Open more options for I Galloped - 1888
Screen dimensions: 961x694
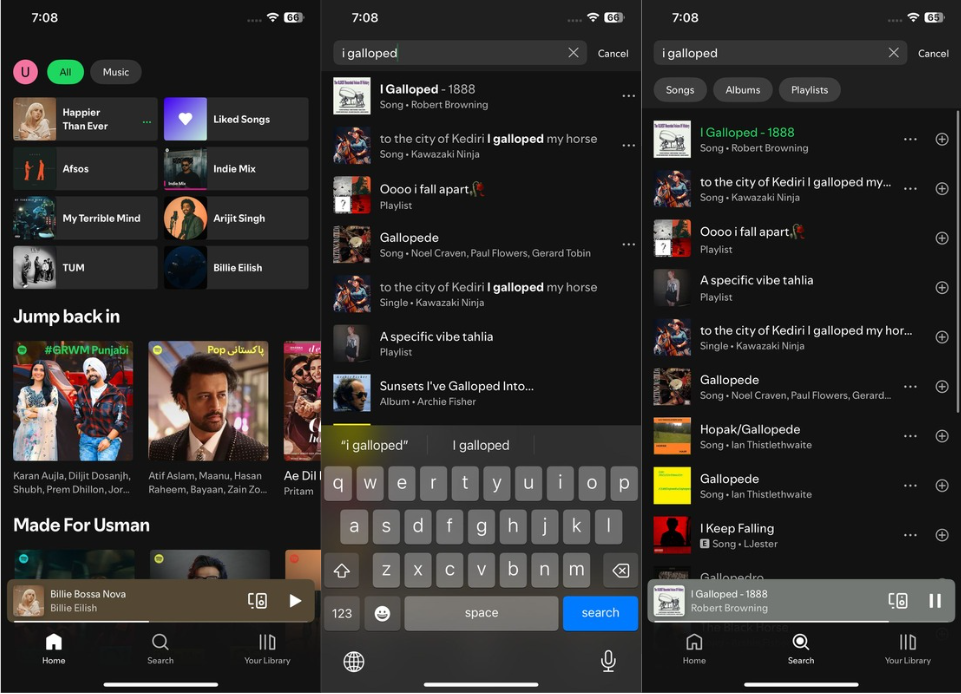629,95
